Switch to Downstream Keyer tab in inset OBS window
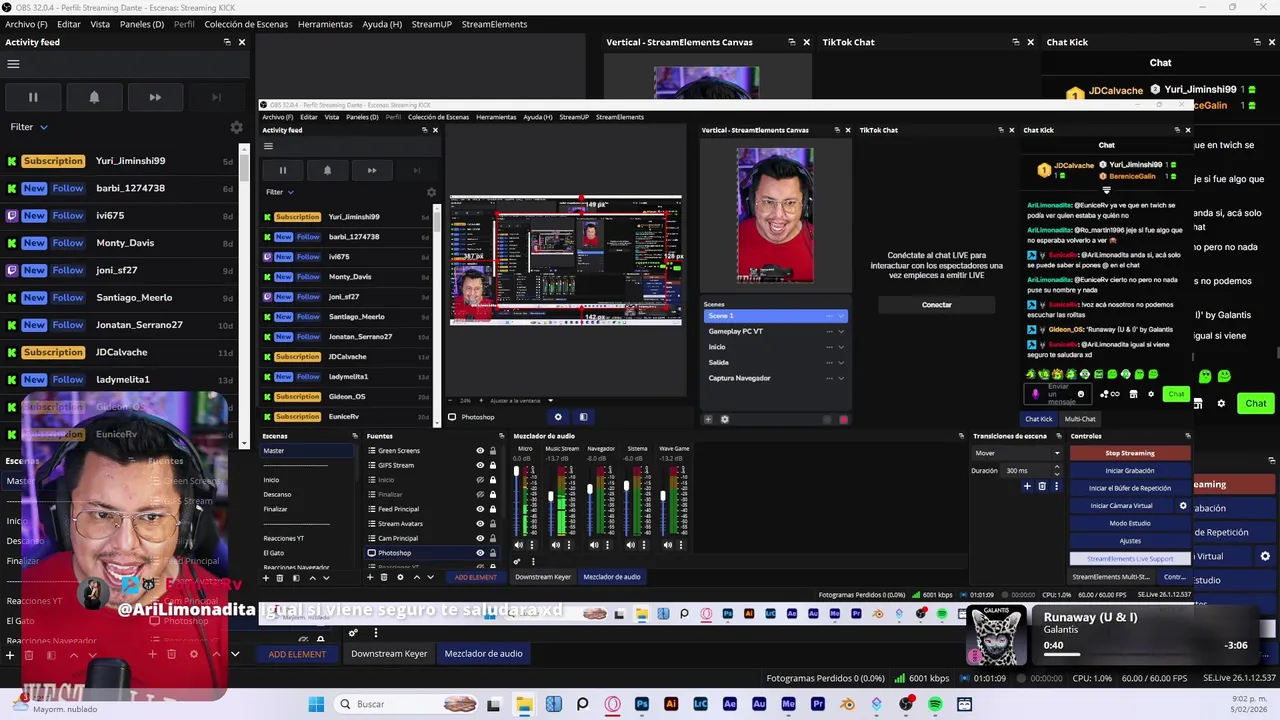This screenshot has height=720, width=1280. 543,577
